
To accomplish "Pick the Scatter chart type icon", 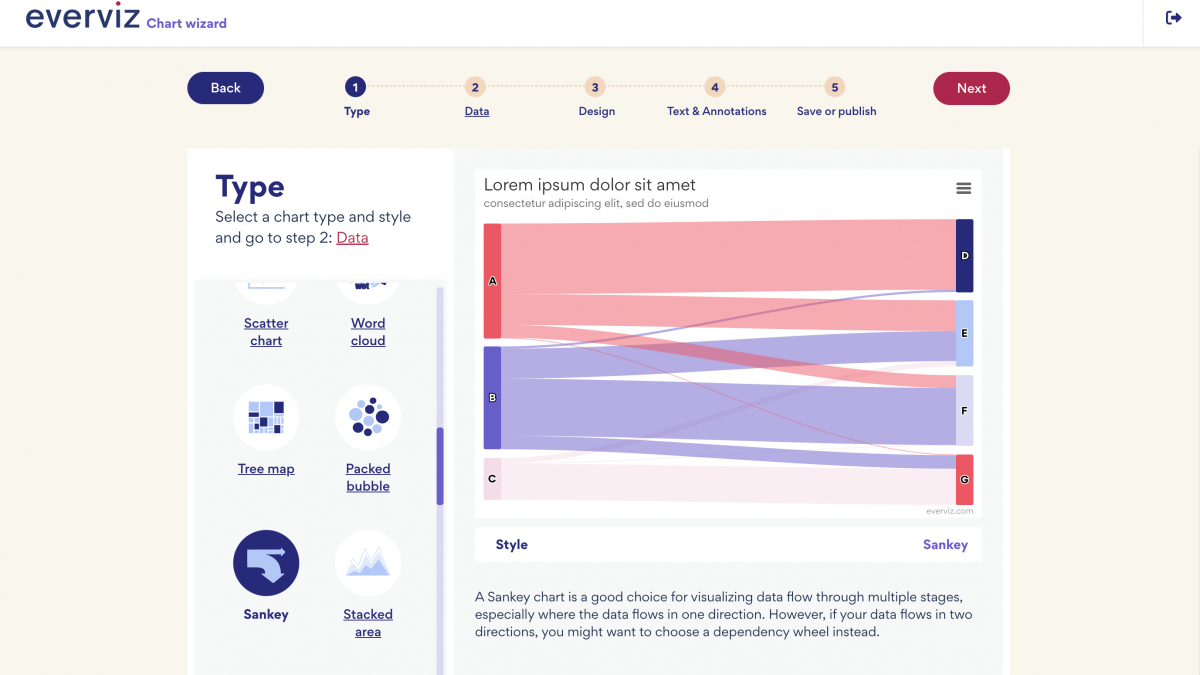I will tap(266, 283).
